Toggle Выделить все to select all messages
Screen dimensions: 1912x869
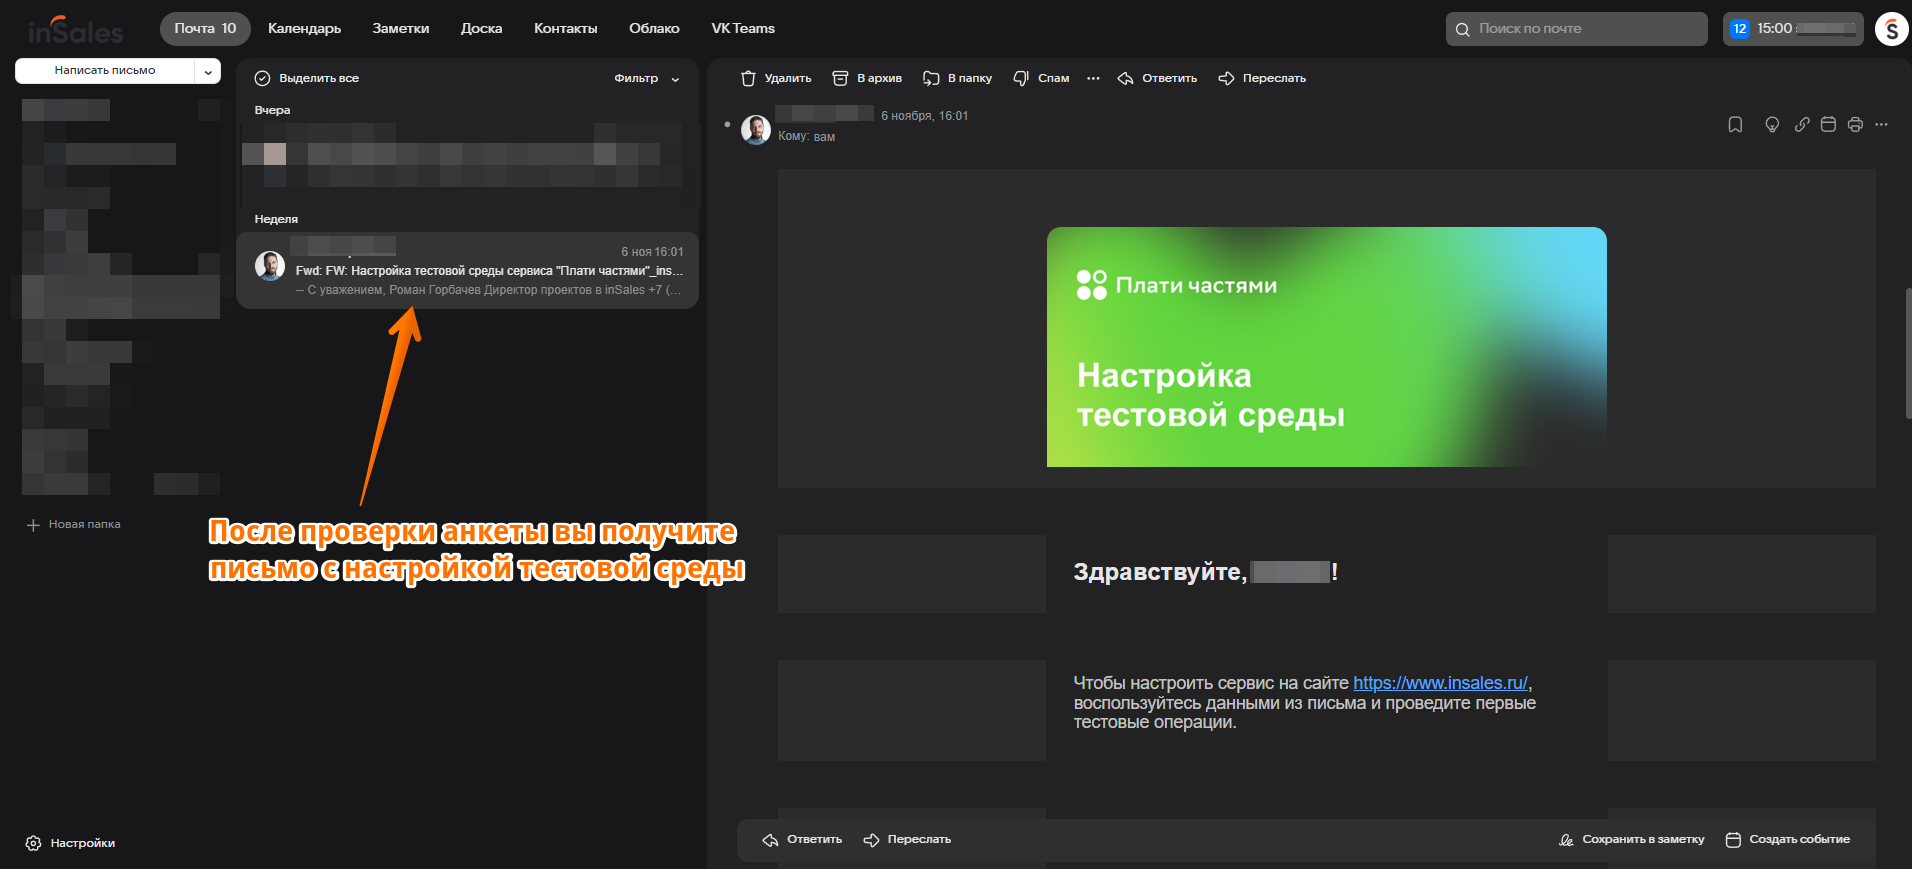click(263, 78)
